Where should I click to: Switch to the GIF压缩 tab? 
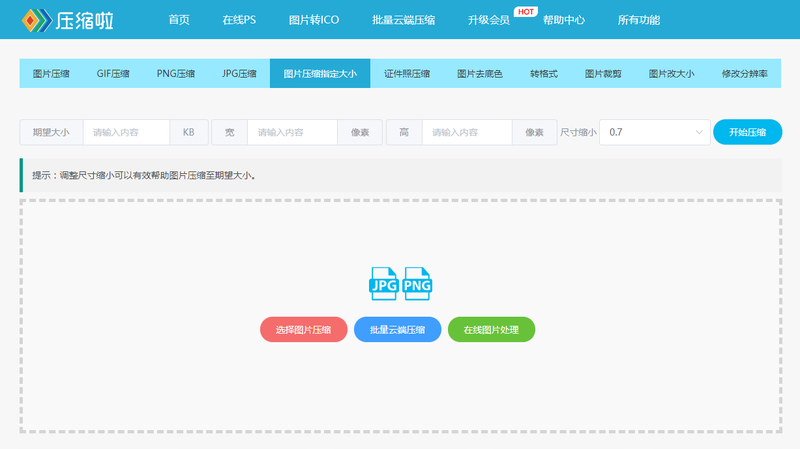[x=113, y=73]
